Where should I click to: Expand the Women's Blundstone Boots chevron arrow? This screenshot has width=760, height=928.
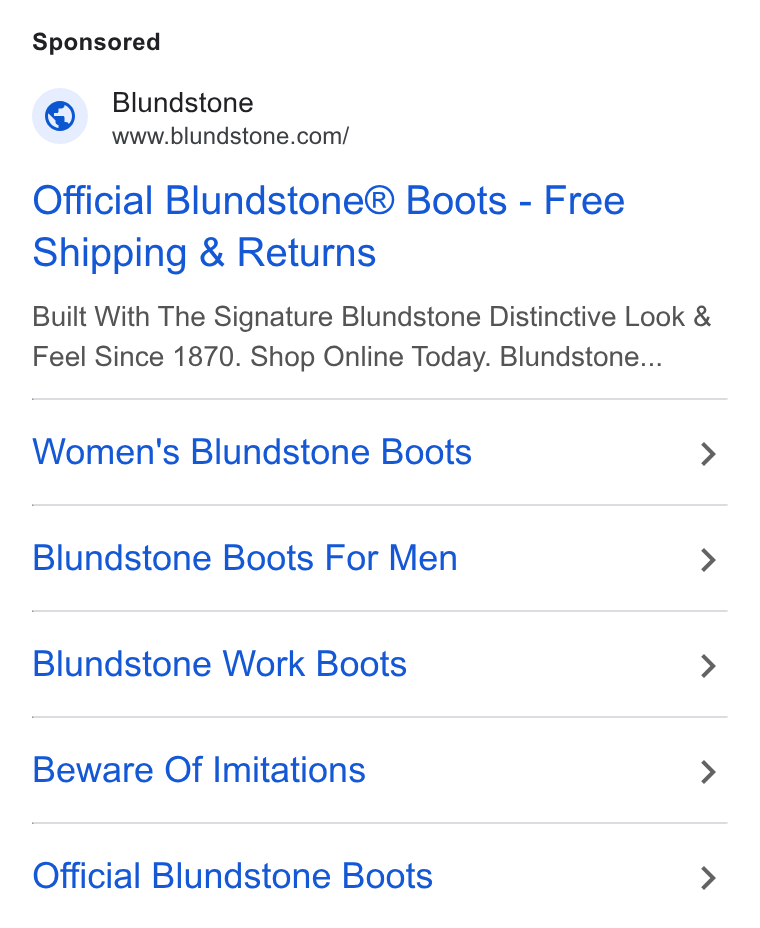pos(709,454)
